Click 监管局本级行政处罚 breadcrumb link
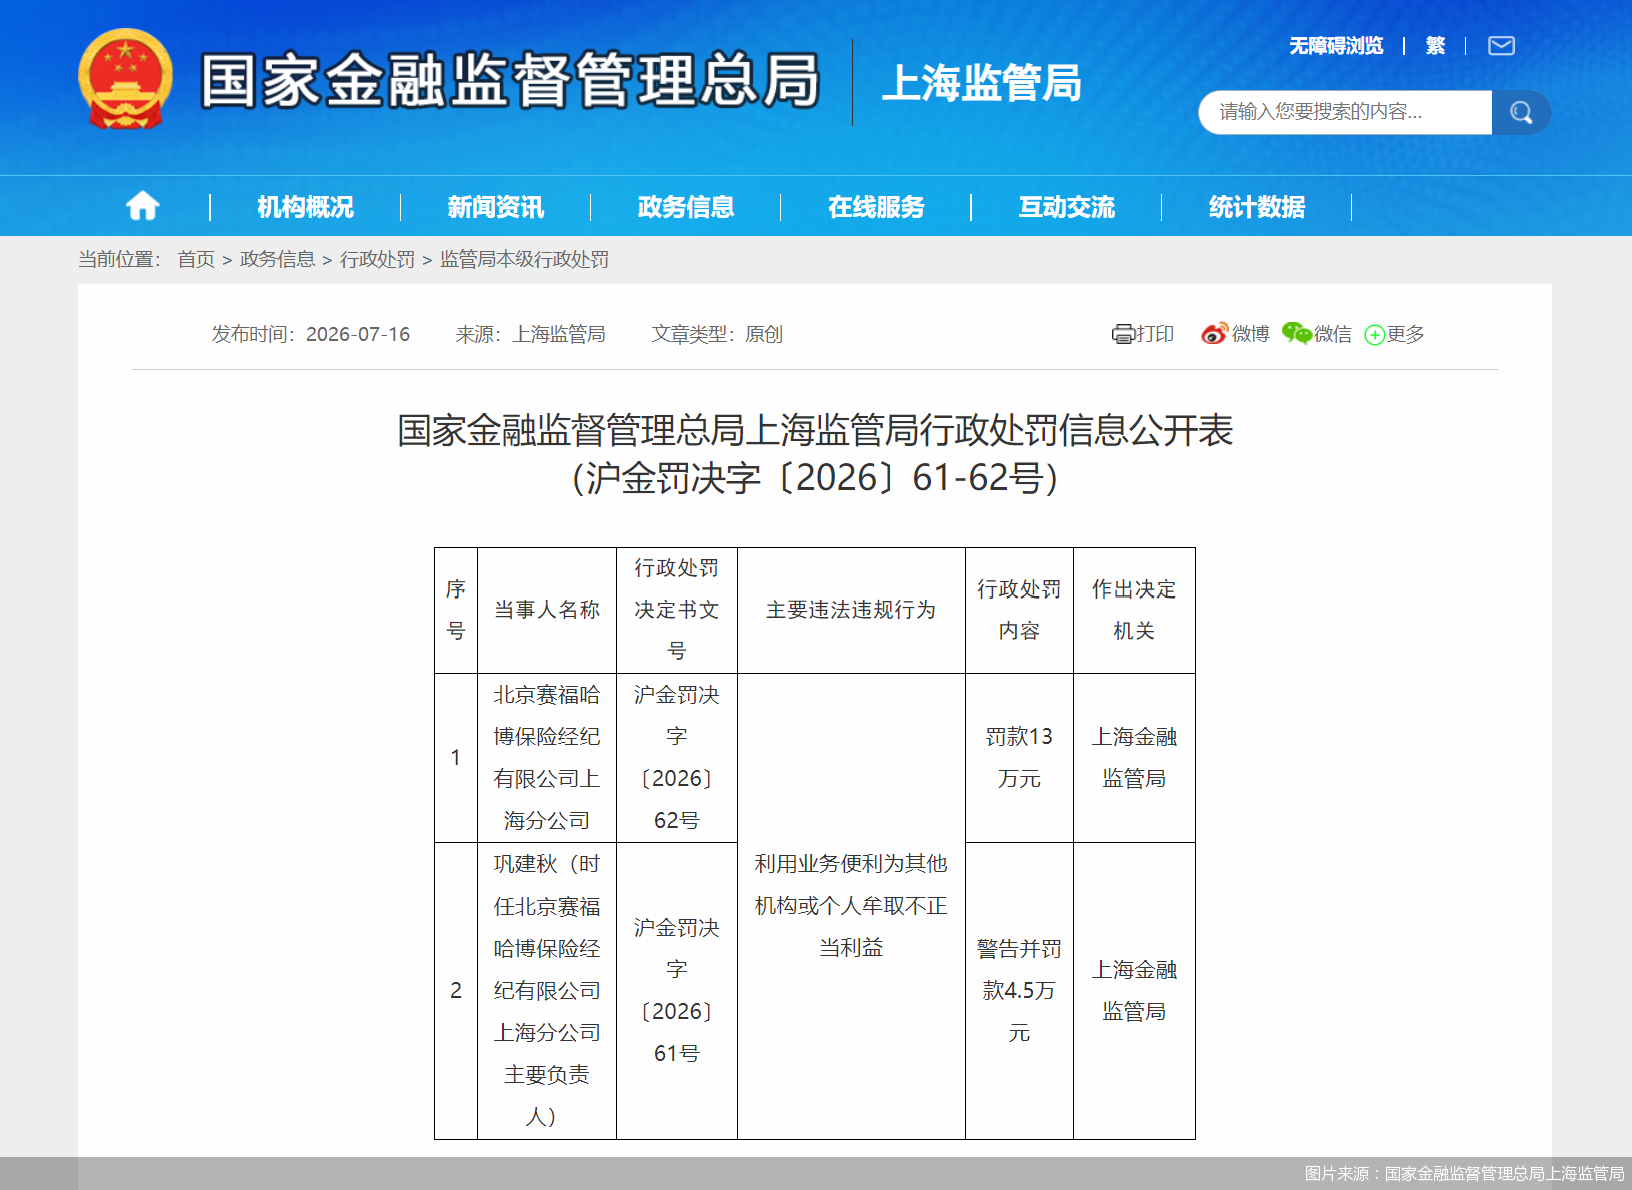 pos(524,260)
